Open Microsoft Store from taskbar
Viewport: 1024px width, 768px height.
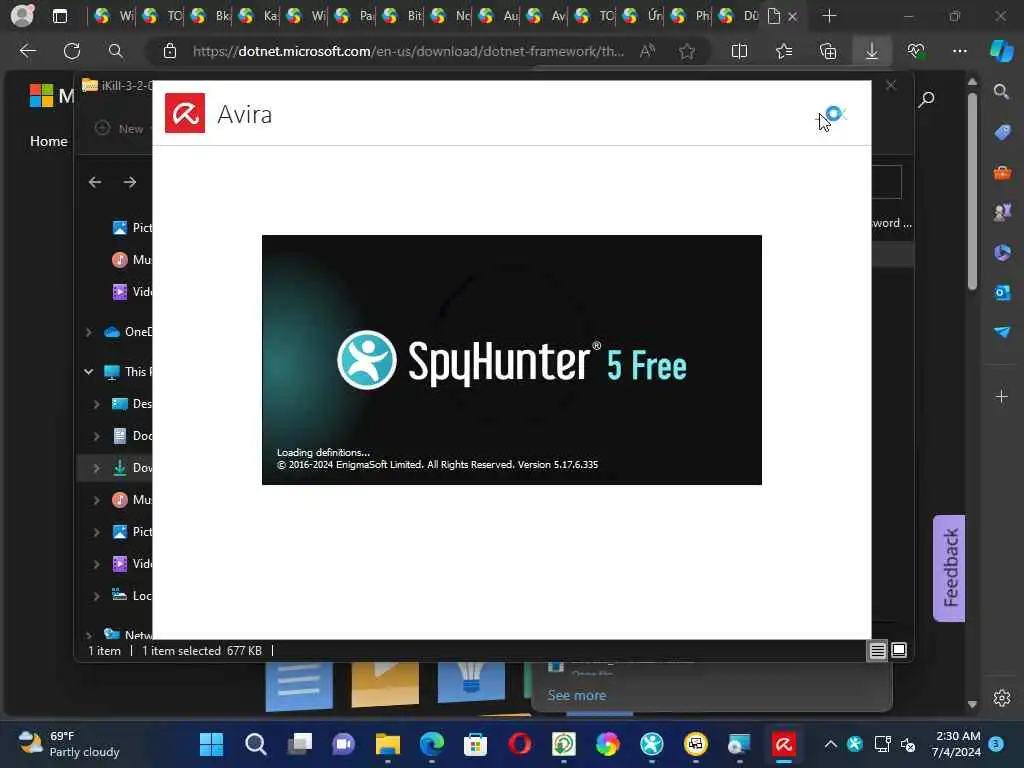click(x=475, y=744)
